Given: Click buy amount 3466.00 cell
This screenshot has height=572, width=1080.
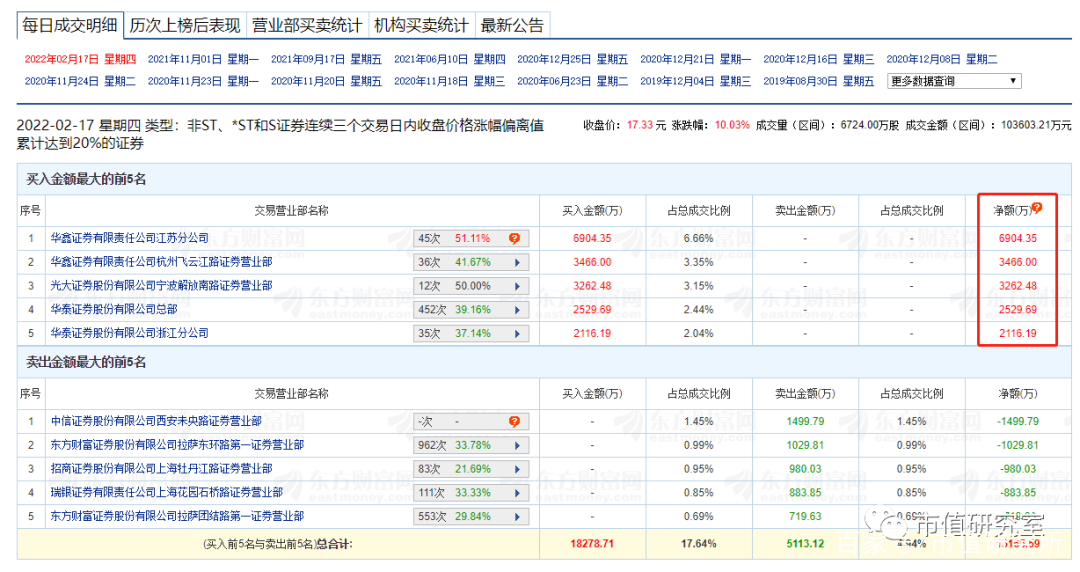Looking at the screenshot, I should pyautogui.click(x=592, y=263).
